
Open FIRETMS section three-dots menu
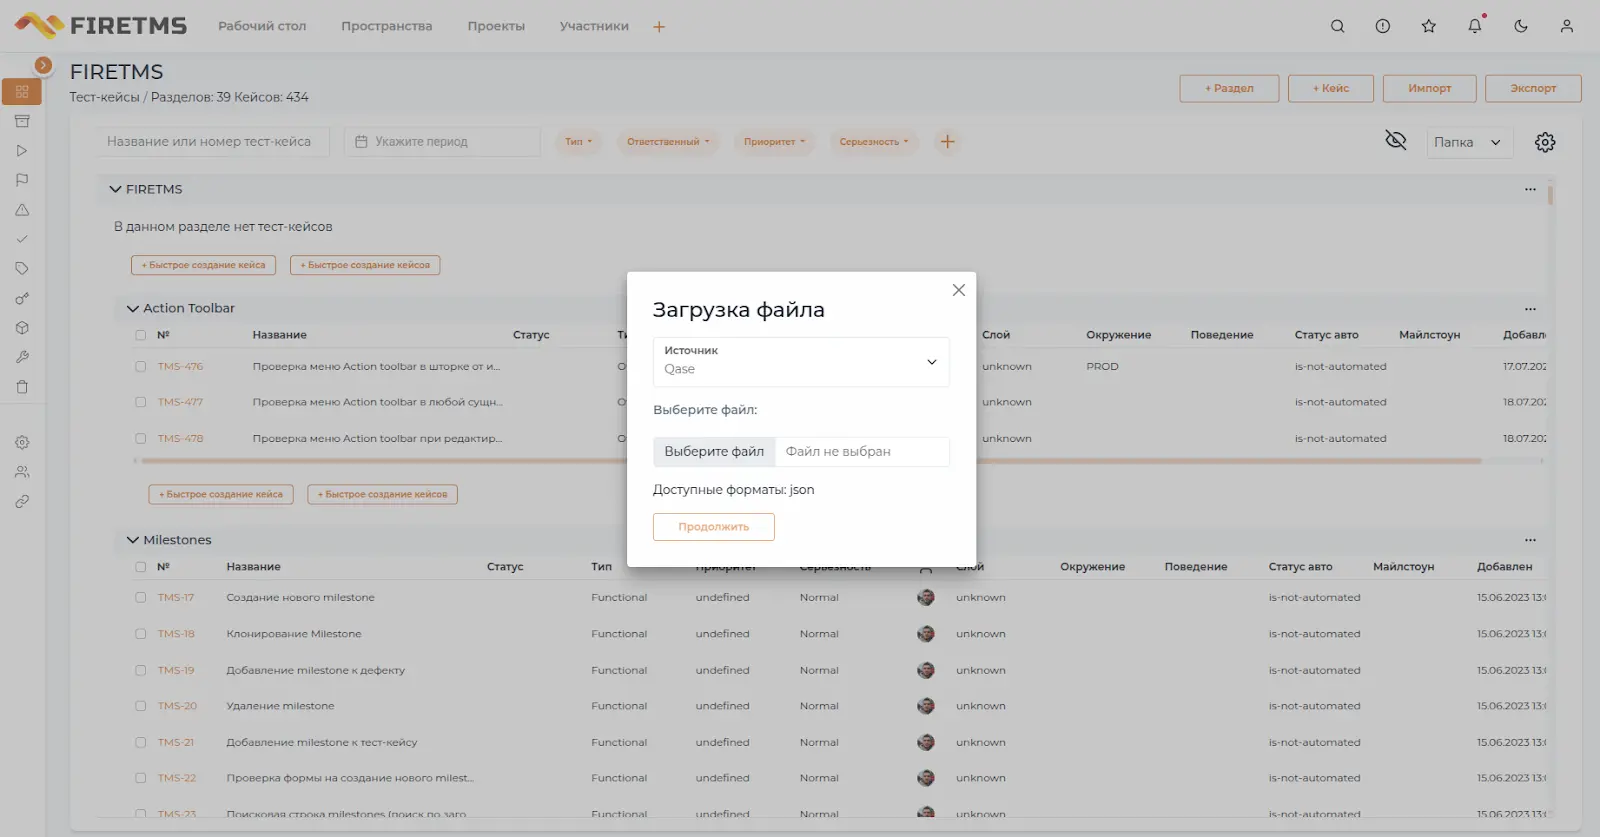(1530, 189)
